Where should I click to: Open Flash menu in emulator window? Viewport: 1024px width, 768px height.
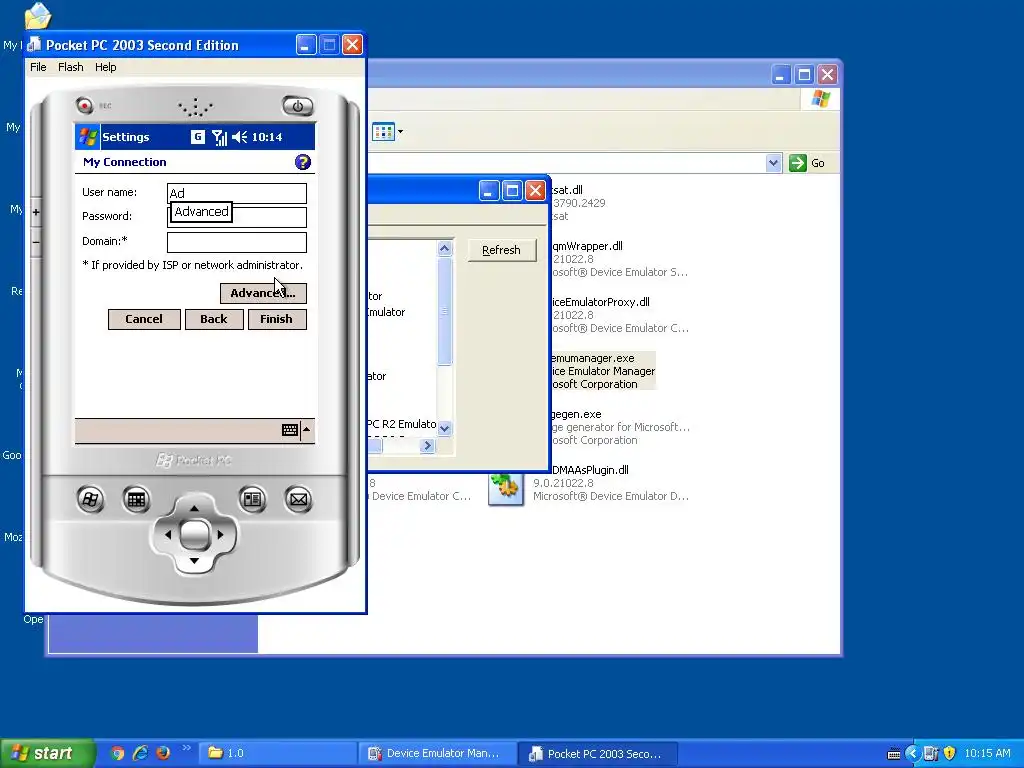(71, 67)
